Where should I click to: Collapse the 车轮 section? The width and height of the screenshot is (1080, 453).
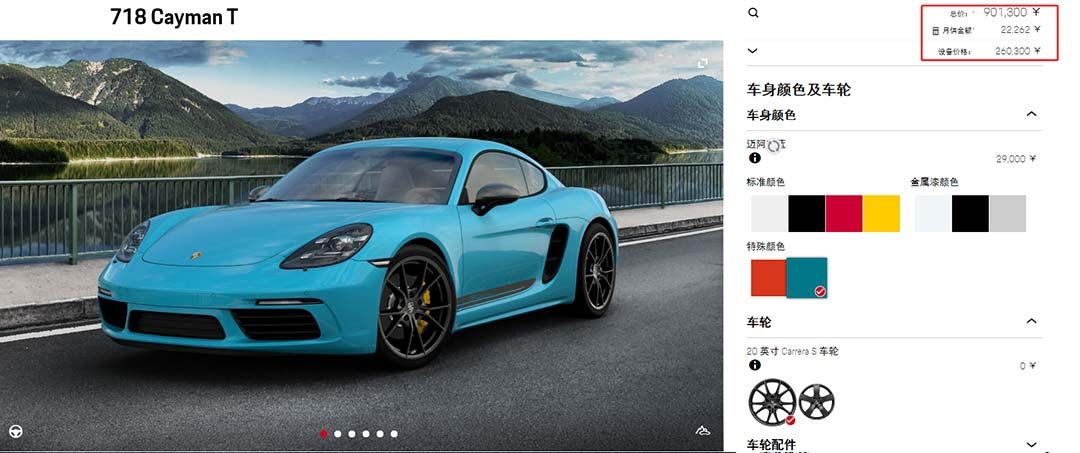click(1031, 321)
